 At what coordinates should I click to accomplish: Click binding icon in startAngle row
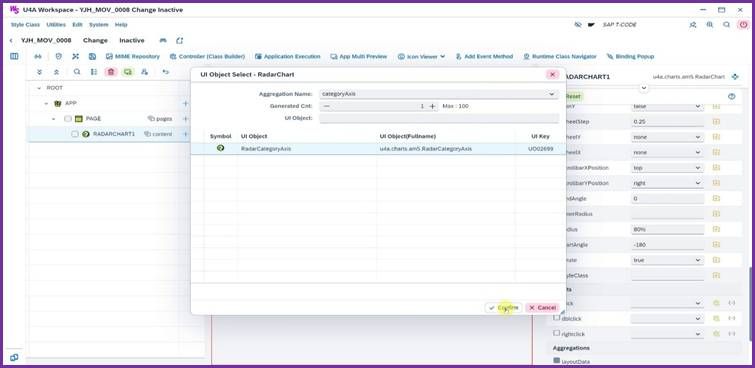point(716,245)
